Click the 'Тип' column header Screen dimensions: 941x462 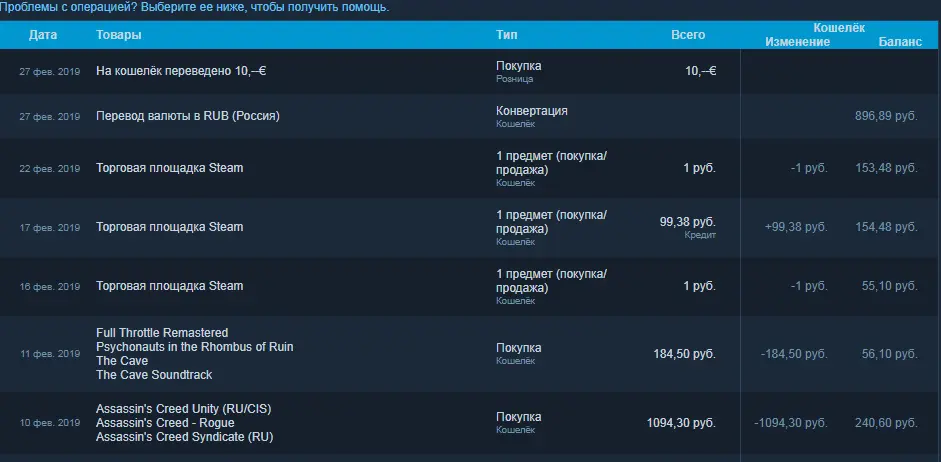click(507, 35)
